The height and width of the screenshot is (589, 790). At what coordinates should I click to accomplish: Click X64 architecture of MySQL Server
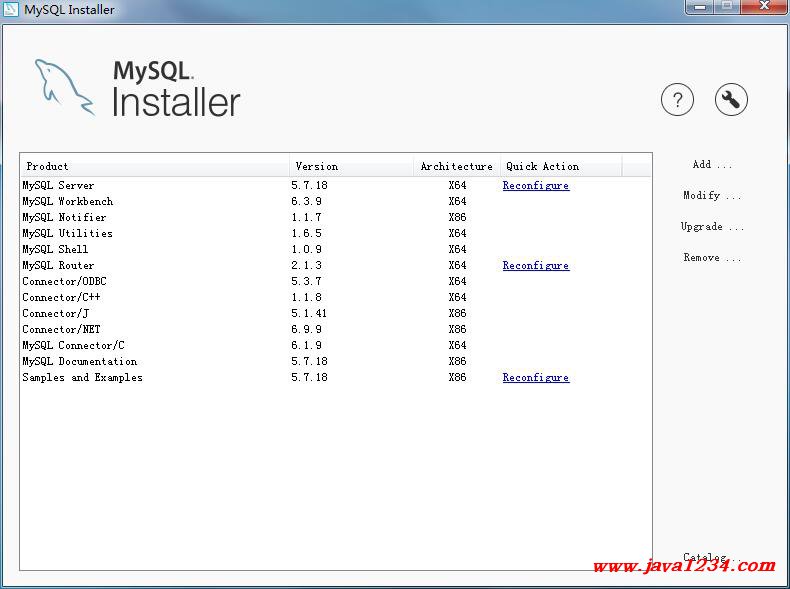tap(457, 185)
